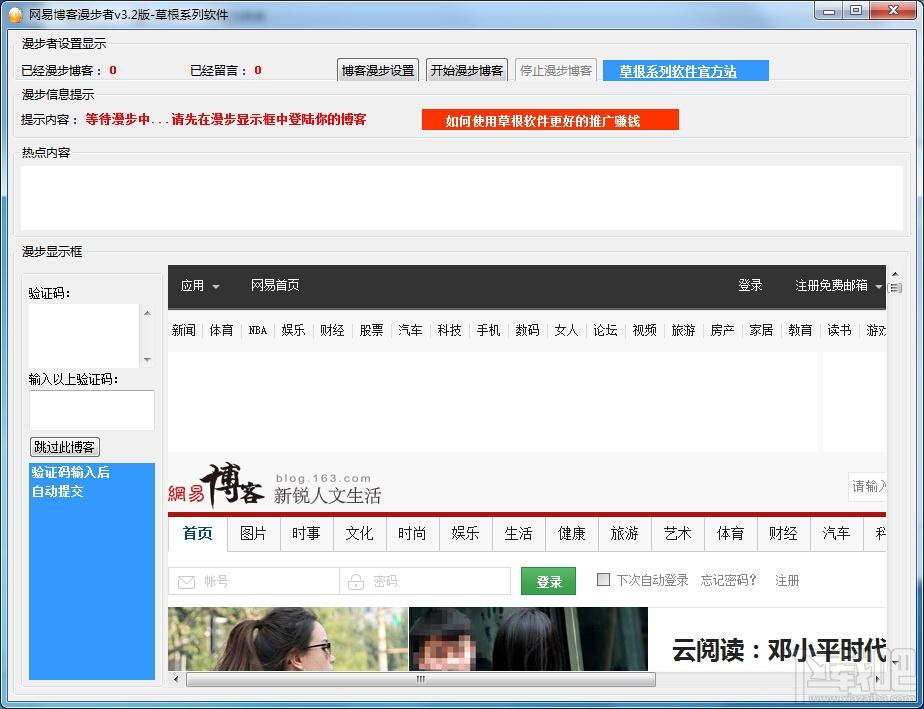Select the 旅游 tab in the blog tab bar
This screenshot has width=924, height=709.
coord(625,533)
